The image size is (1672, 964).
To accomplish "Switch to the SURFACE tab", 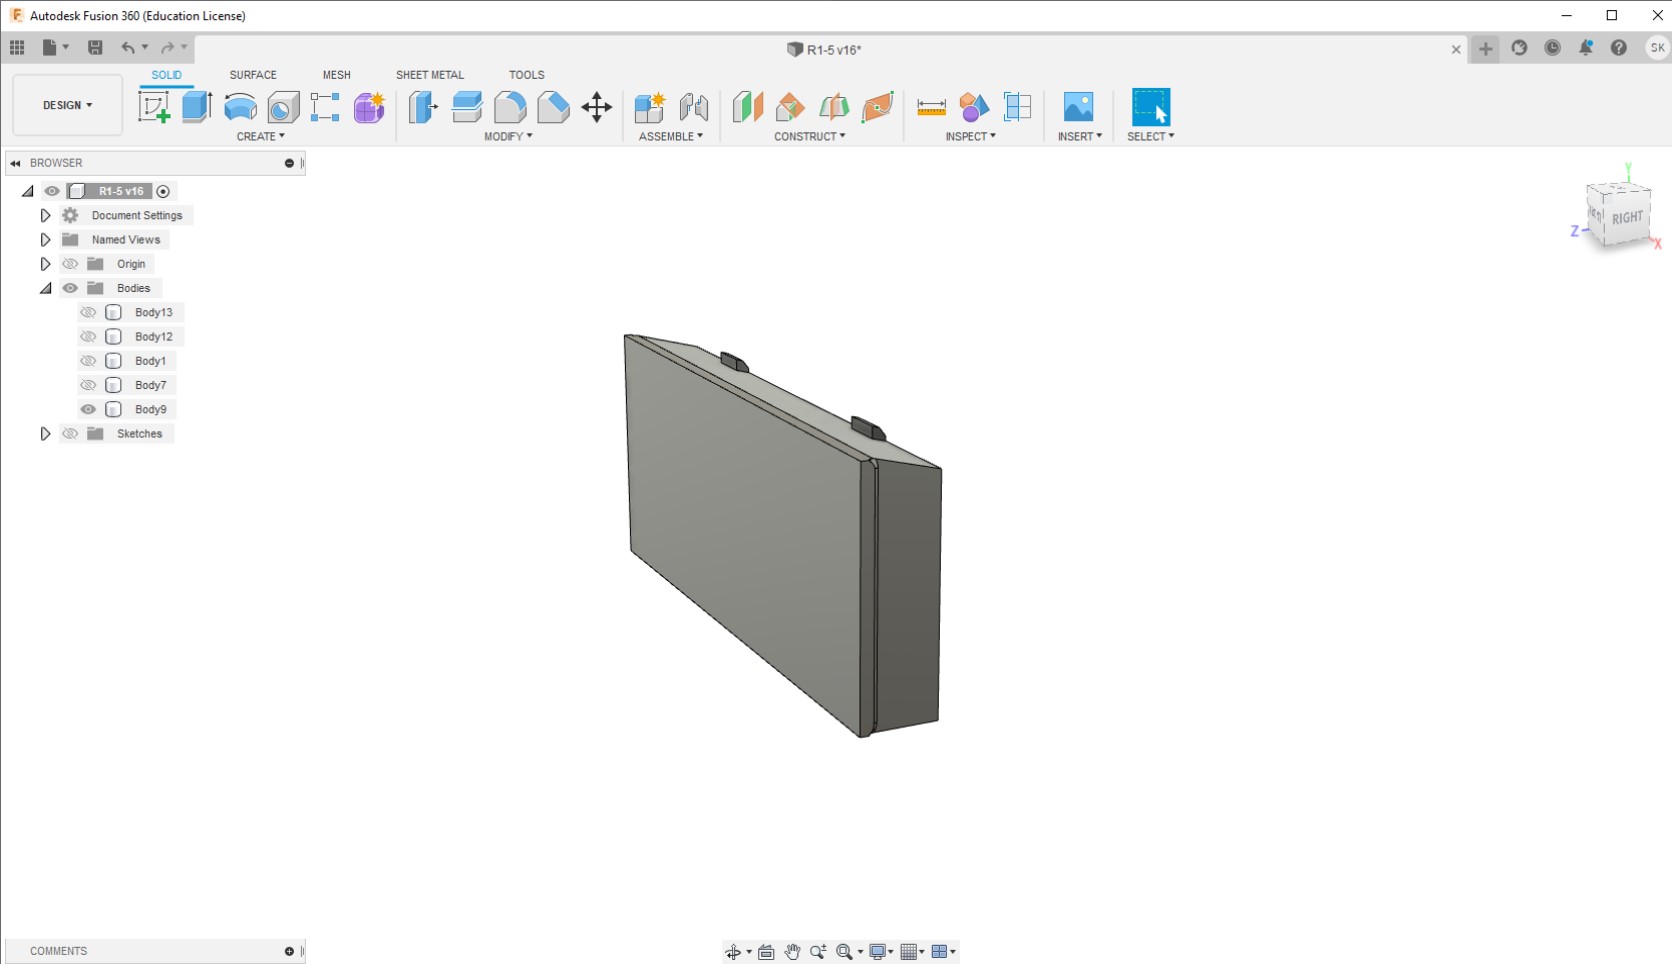I will 253,75.
